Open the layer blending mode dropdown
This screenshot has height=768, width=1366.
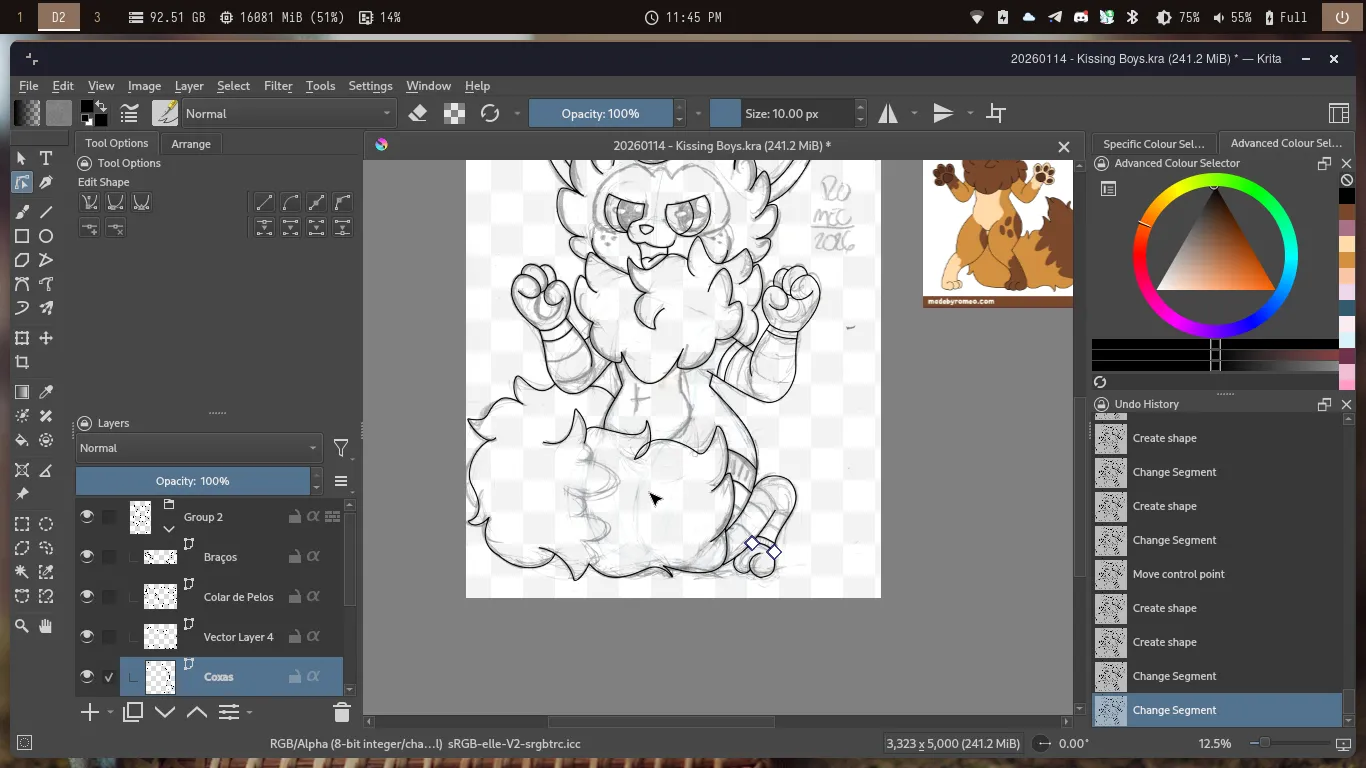tap(198, 448)
